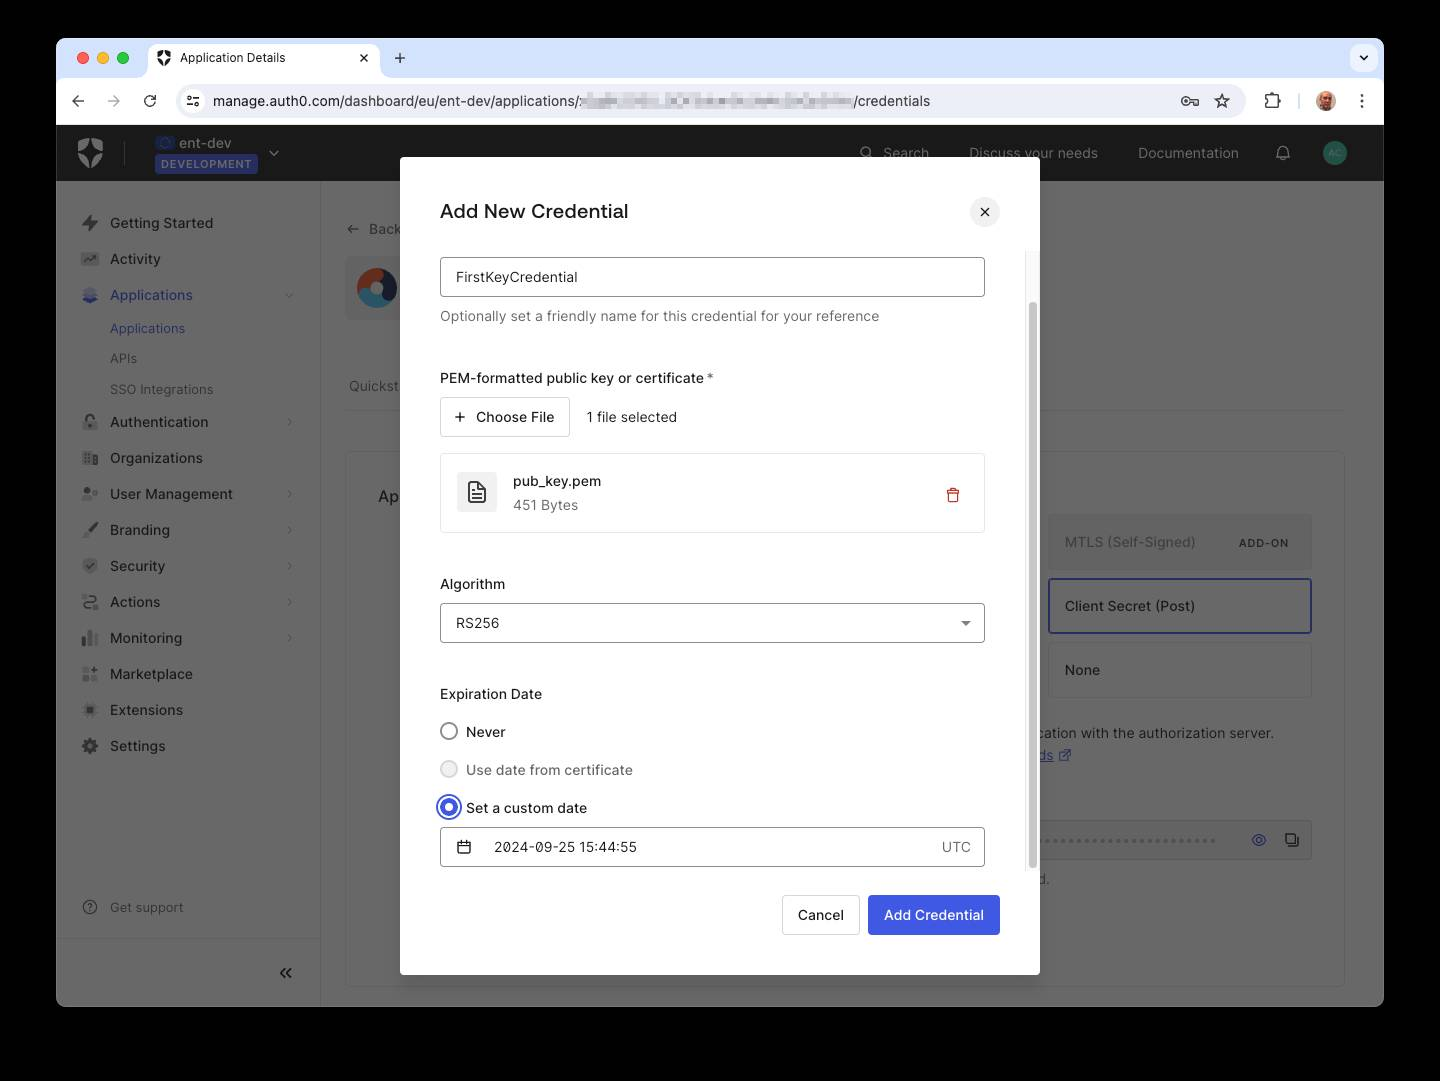
Task: Reload the browser page
Action: tap(150, 101)
